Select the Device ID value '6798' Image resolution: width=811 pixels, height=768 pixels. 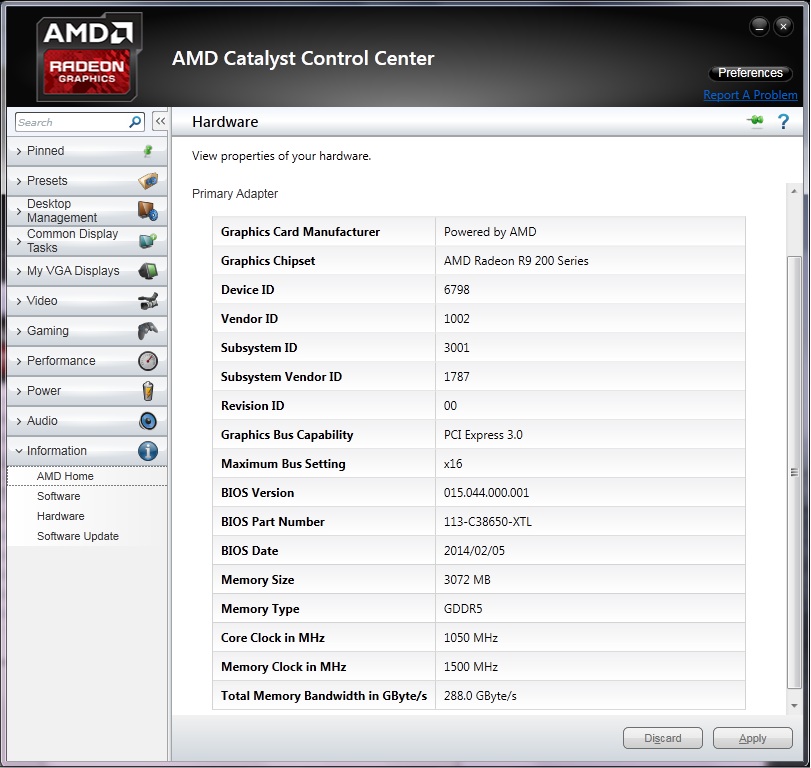coord(456,290)
